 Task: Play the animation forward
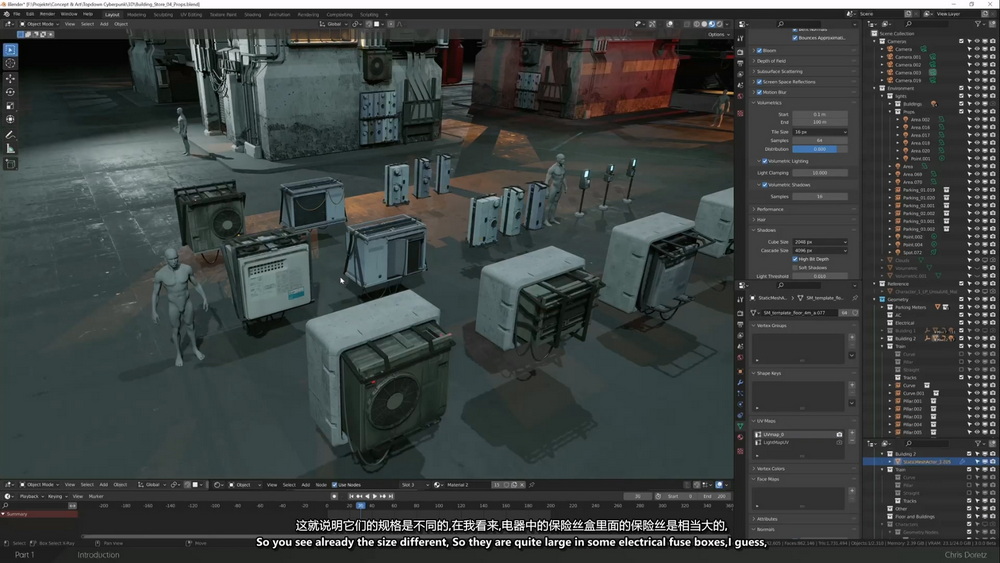[375, 496]
